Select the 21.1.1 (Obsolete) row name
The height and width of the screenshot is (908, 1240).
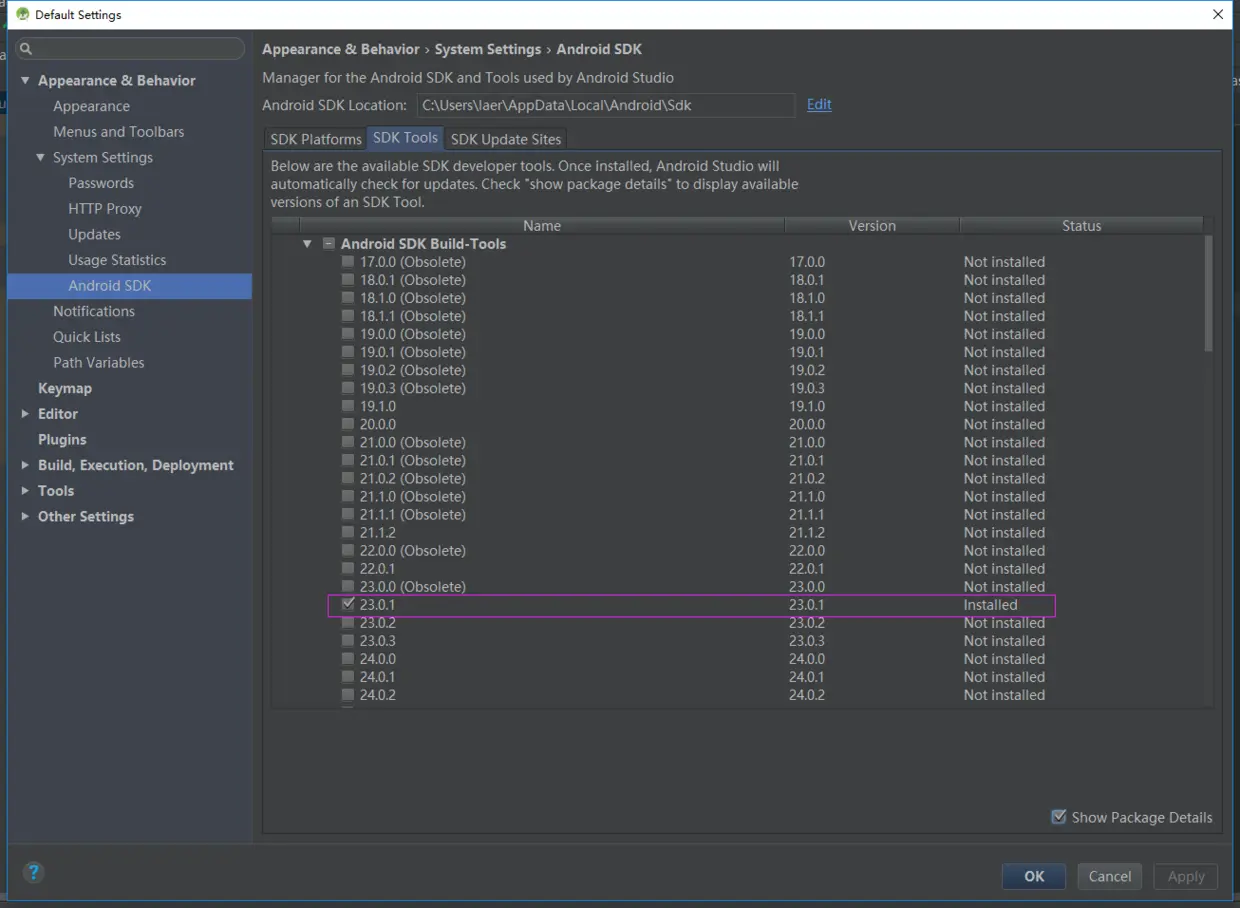click(412, 514)
